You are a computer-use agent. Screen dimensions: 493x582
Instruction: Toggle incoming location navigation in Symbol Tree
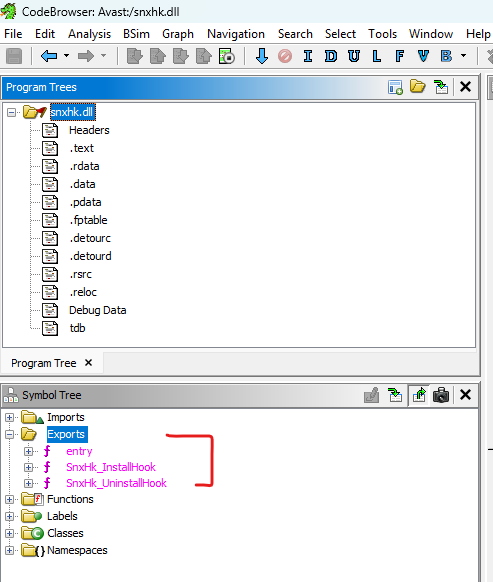[x=395, y=395]
